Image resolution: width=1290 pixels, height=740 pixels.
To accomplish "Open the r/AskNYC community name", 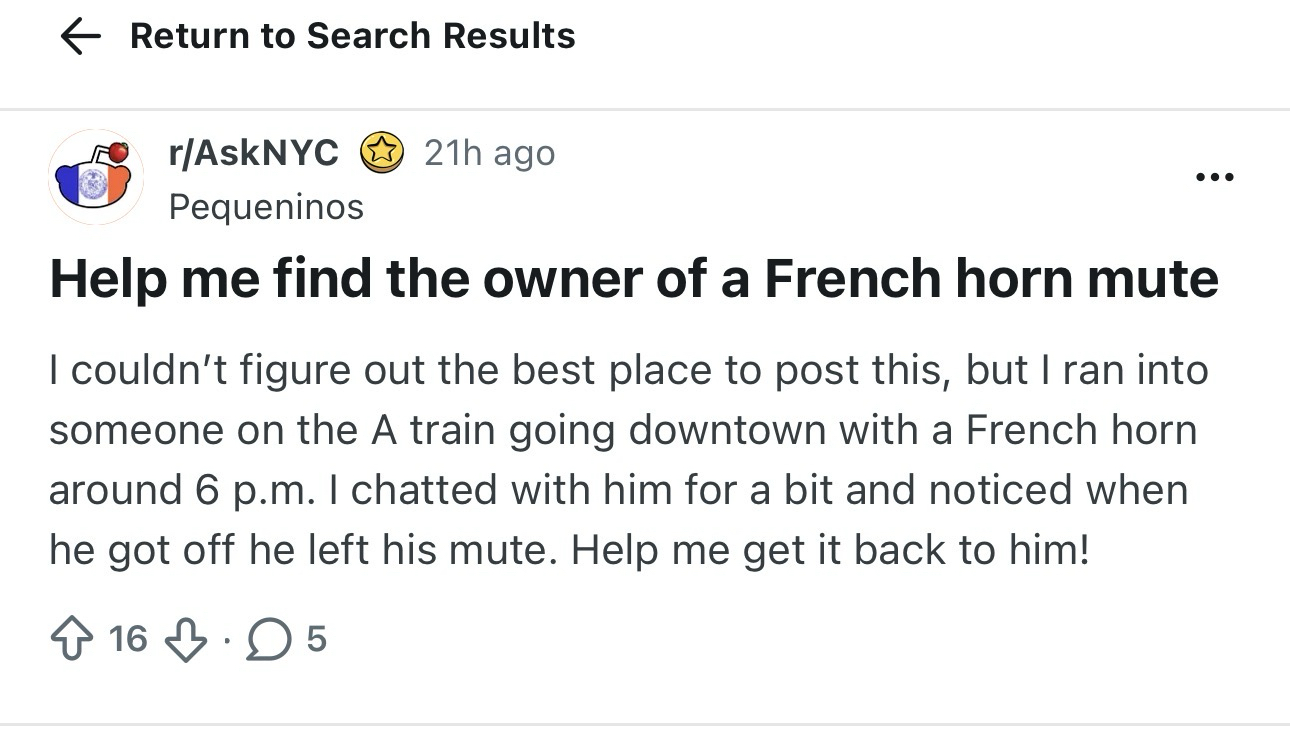I will tap(254, 153).
